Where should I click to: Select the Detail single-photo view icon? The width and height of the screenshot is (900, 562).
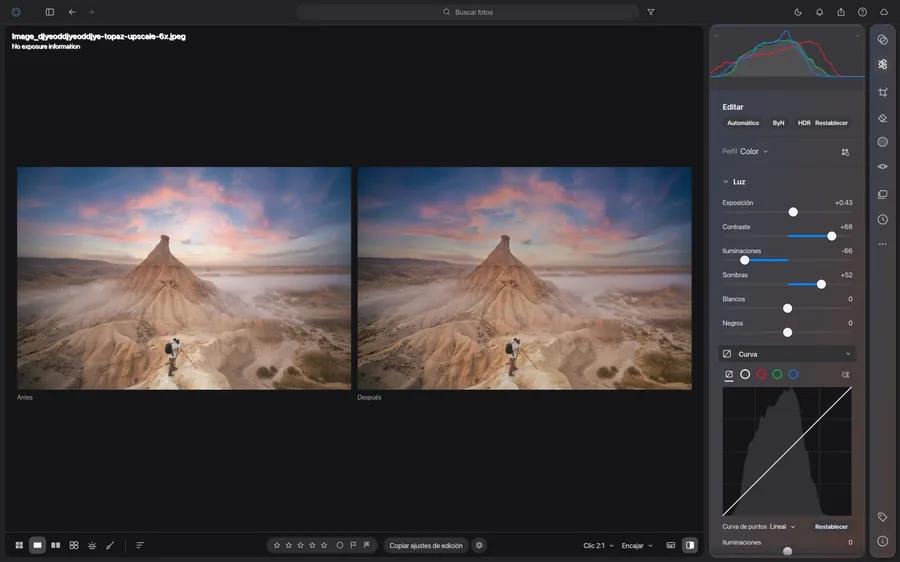(37, 545)
